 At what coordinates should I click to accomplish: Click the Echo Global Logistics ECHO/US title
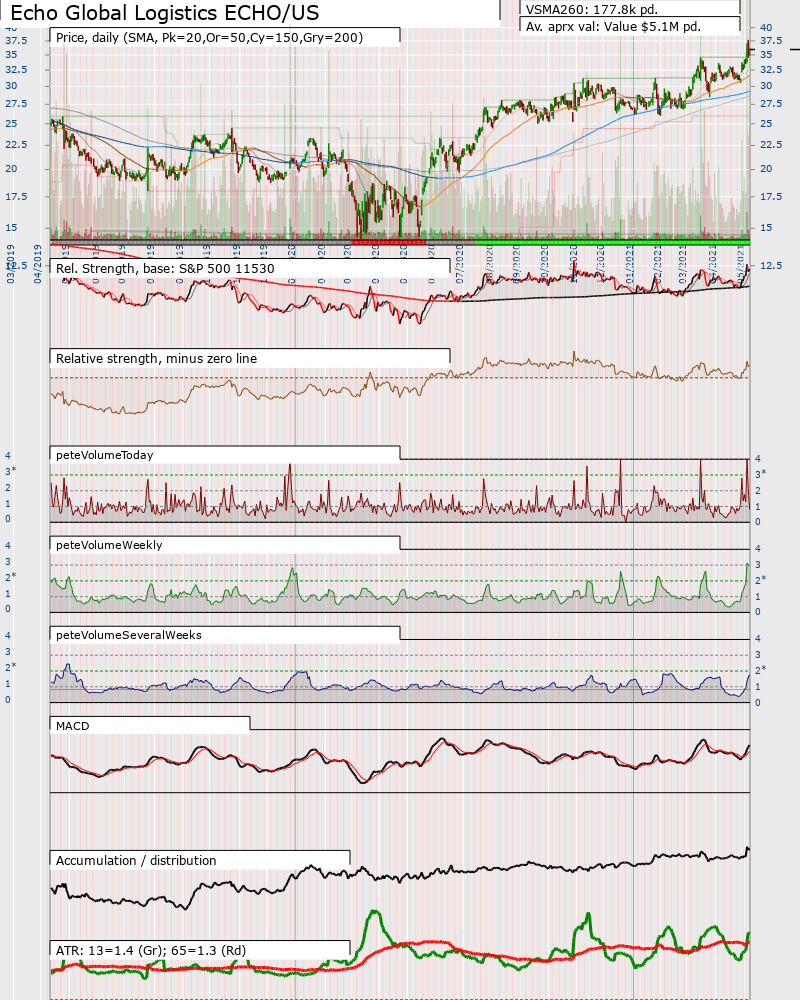165,13
